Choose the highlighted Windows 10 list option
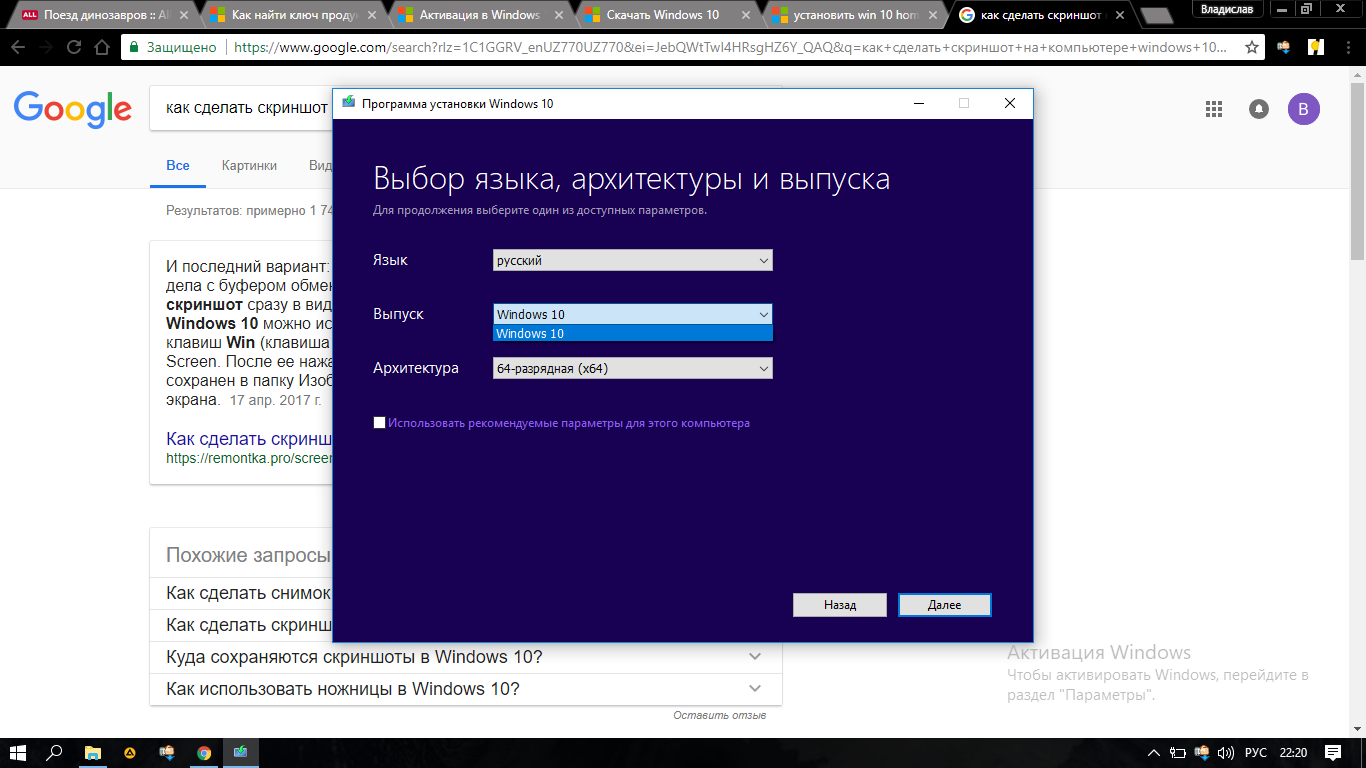The height and width of the screenshot is (768, 1366). tap(632, 333)
